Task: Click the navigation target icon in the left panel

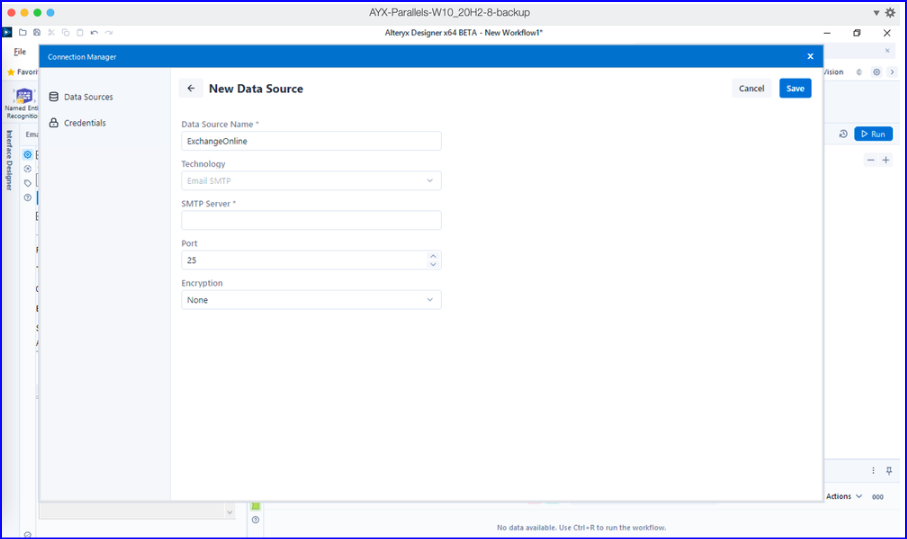Action: 27,169
